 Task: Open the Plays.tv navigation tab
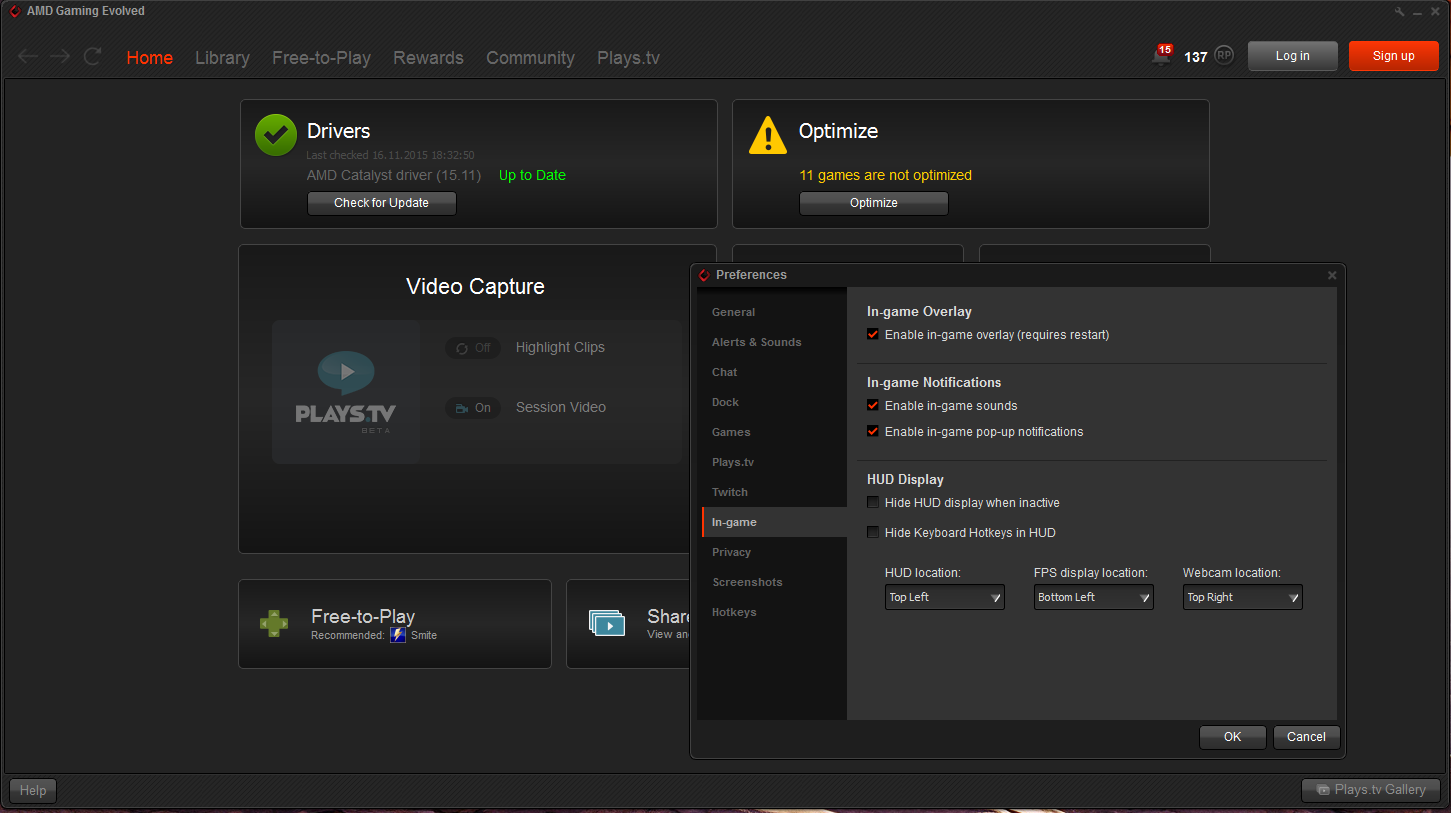[628, 58]
